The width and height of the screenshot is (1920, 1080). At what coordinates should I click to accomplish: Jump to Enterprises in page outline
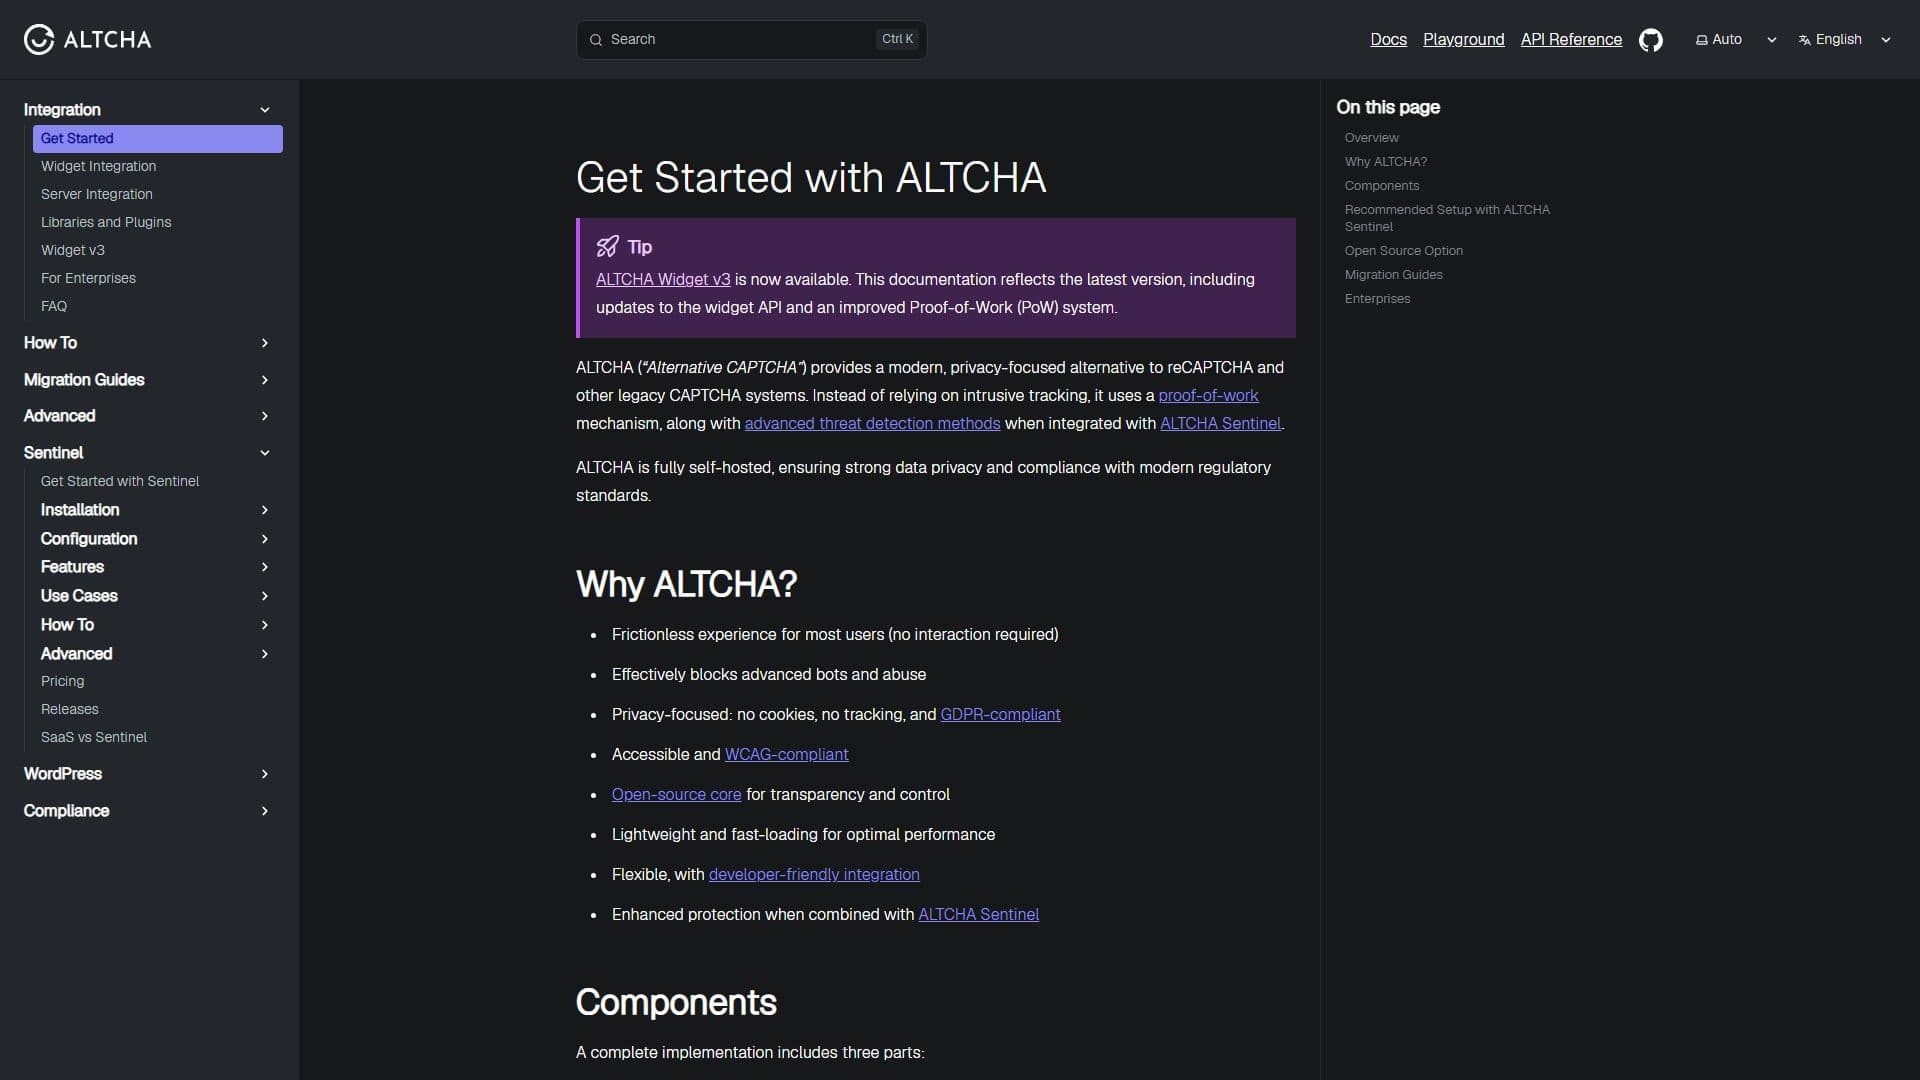coord(1377,299)
